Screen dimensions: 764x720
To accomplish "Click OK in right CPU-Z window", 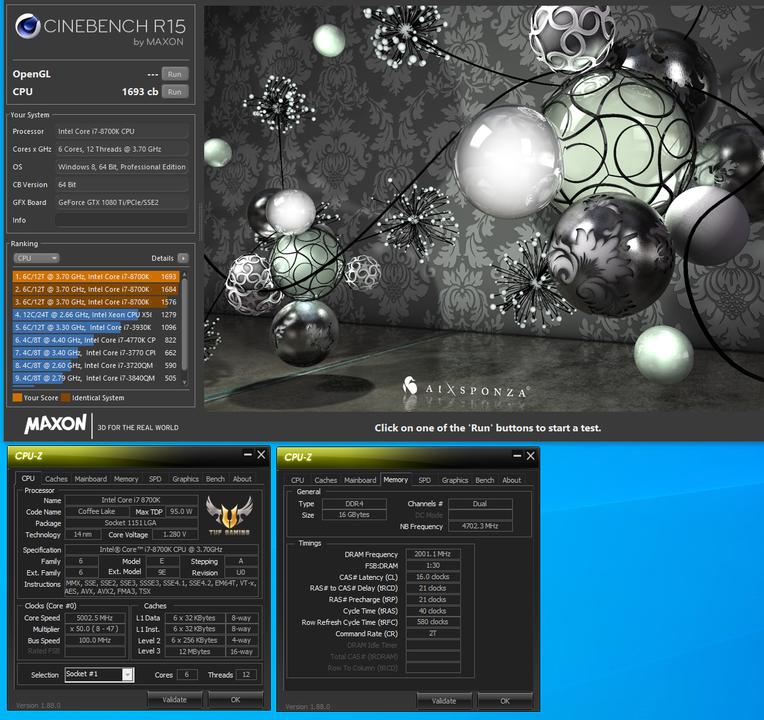I will [505, 701].
